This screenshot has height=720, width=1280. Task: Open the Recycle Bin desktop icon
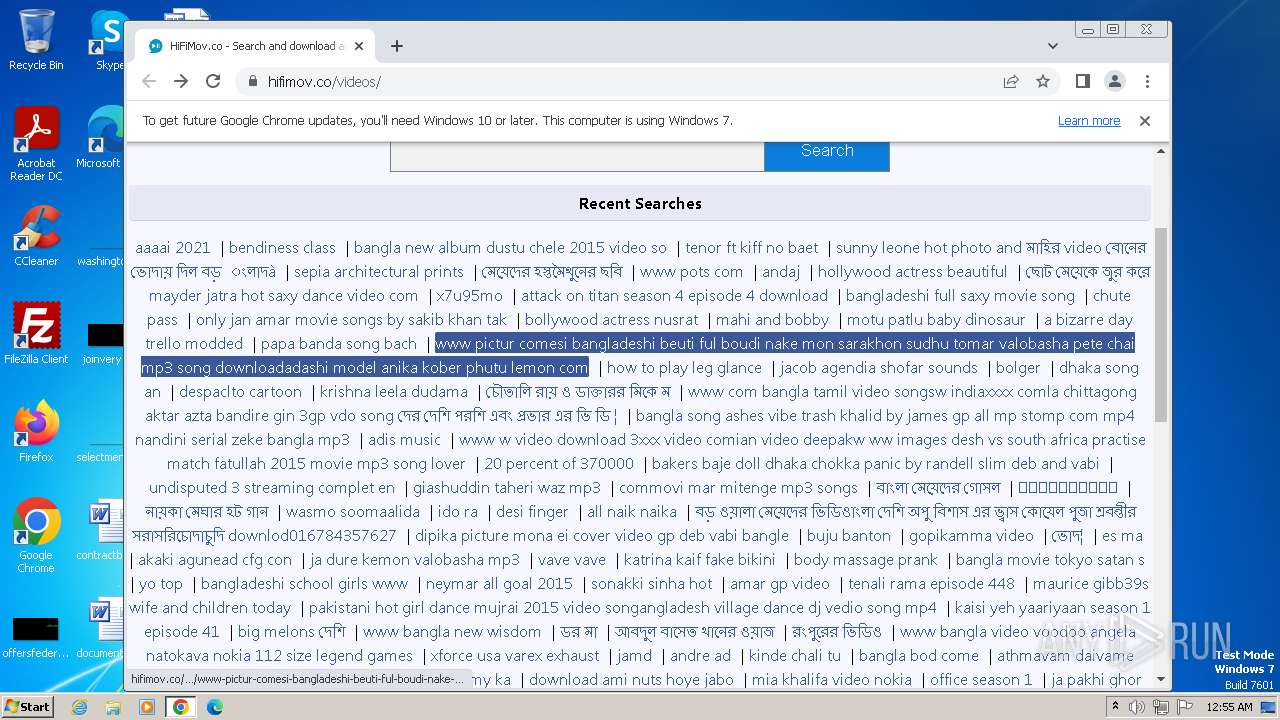[36, 40]
